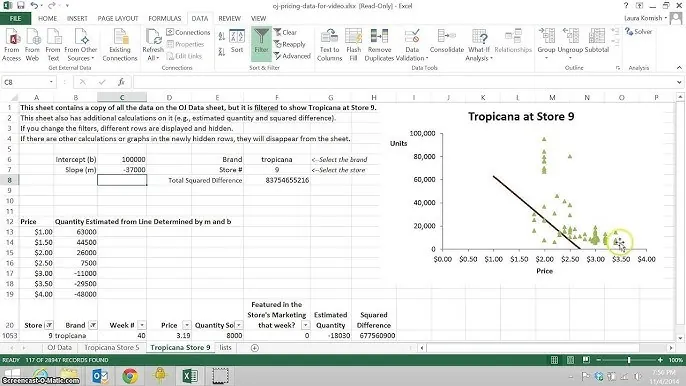Click the Name Box showing C8
The image size is (686, 386).
[x=26, y=82]
